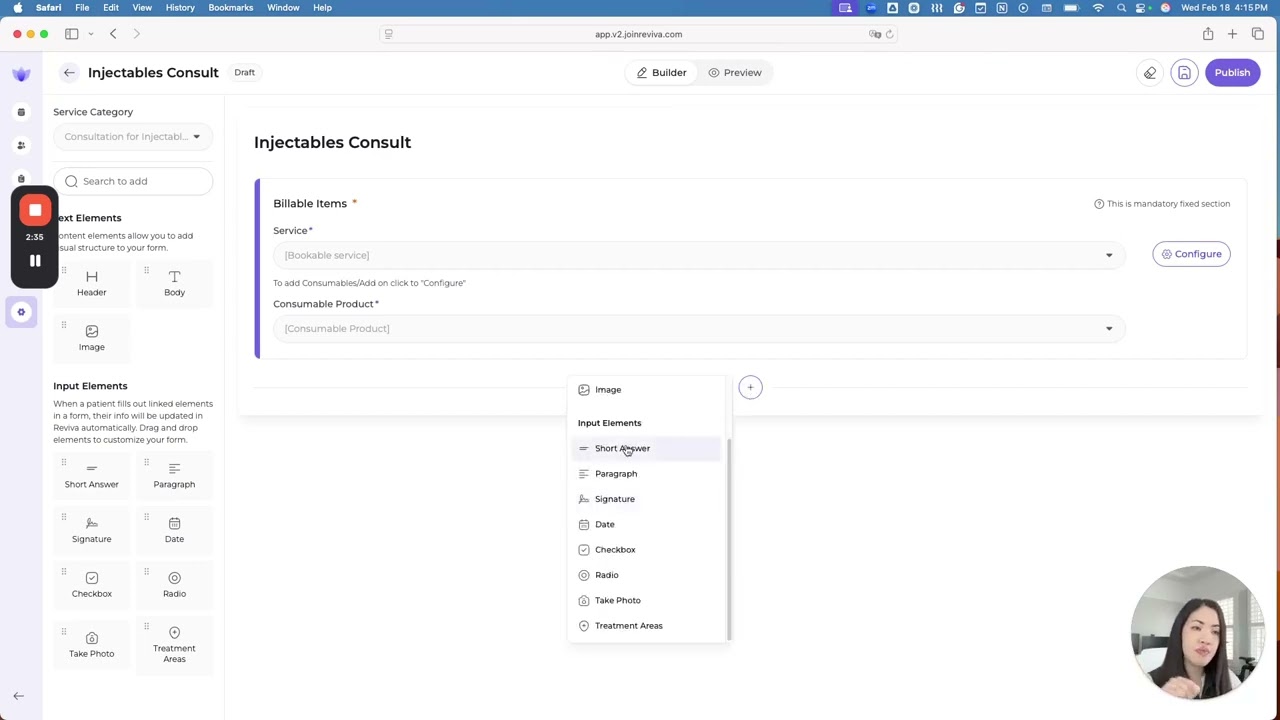Choose Treatment Areas in popup menu
Viewport: 1280px width, 720px height.
[x=647, y=625]
